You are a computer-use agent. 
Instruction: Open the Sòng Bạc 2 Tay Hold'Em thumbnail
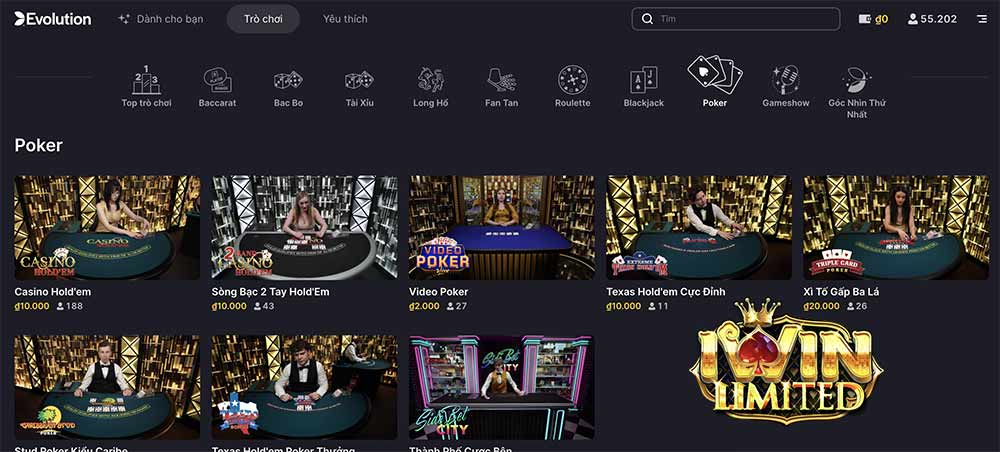304,228
